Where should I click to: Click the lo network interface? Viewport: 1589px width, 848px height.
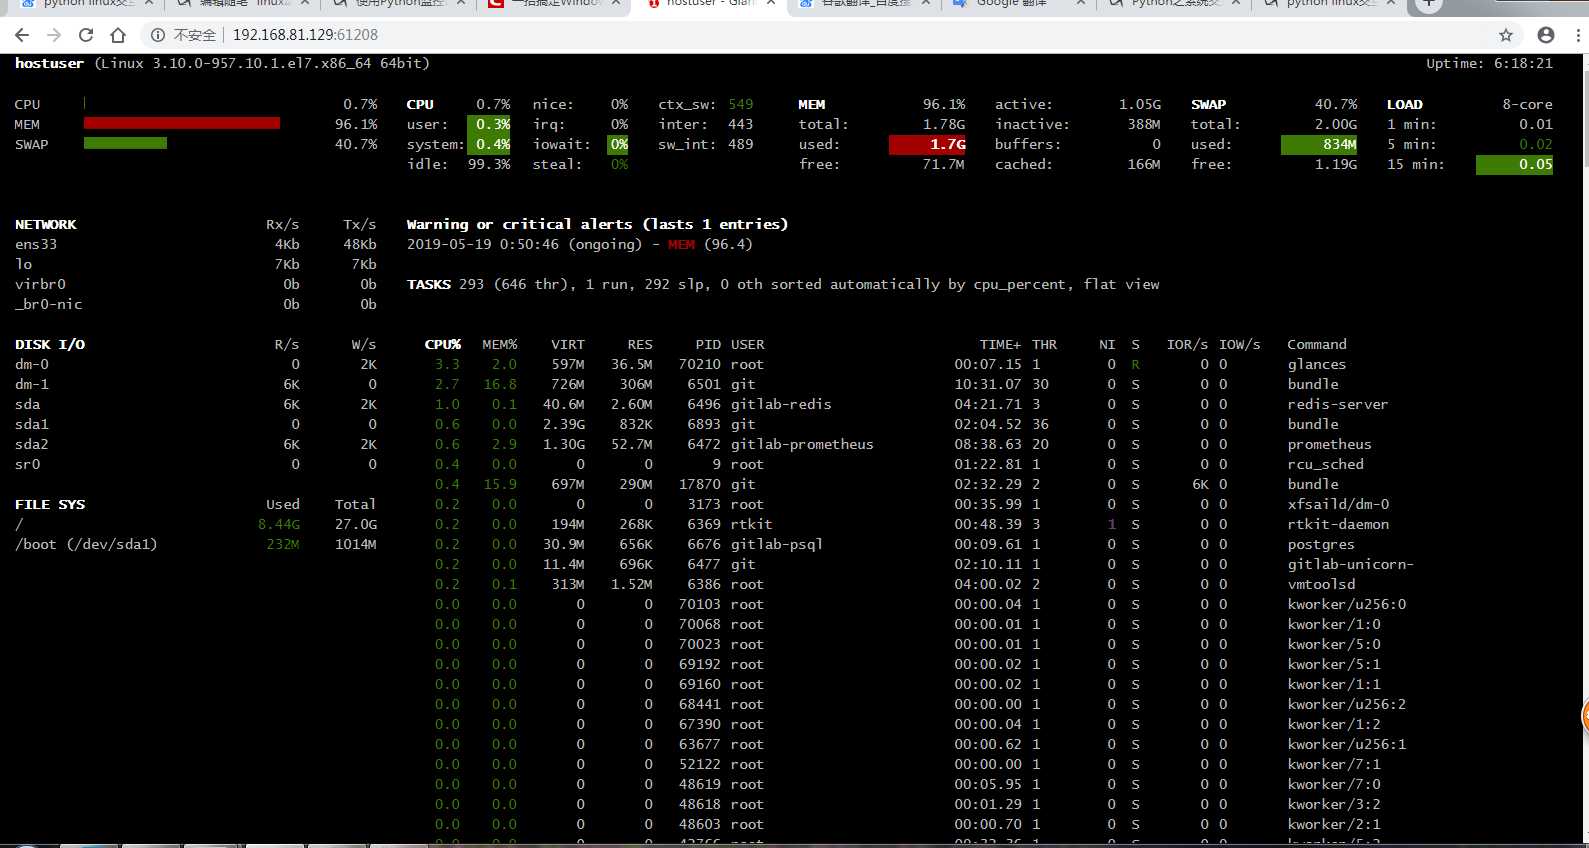[x=23, y=264]
